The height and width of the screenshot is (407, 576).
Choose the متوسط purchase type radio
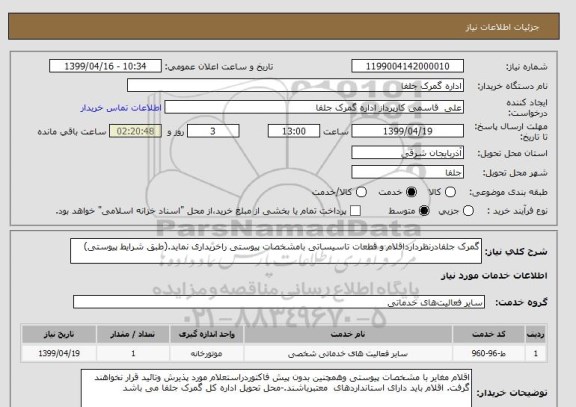coord(424,211)
